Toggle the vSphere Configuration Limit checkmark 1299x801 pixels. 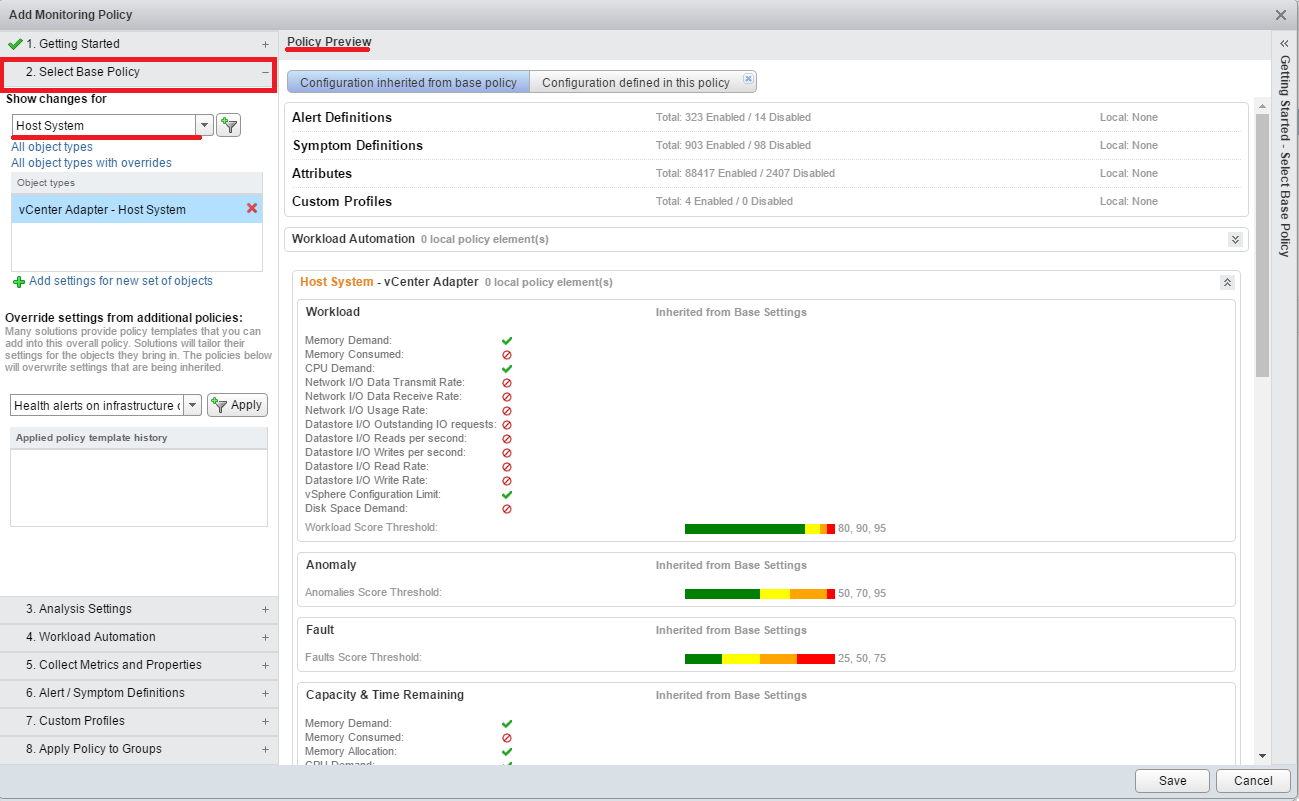tap(506, 495)
